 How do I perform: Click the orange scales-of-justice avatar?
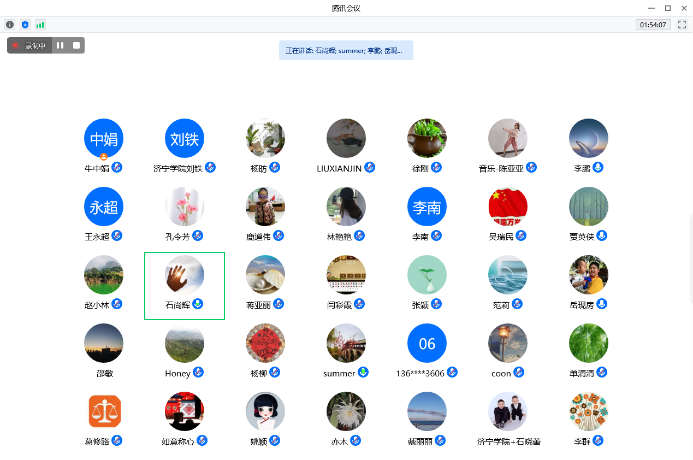(x=104, y=411)
